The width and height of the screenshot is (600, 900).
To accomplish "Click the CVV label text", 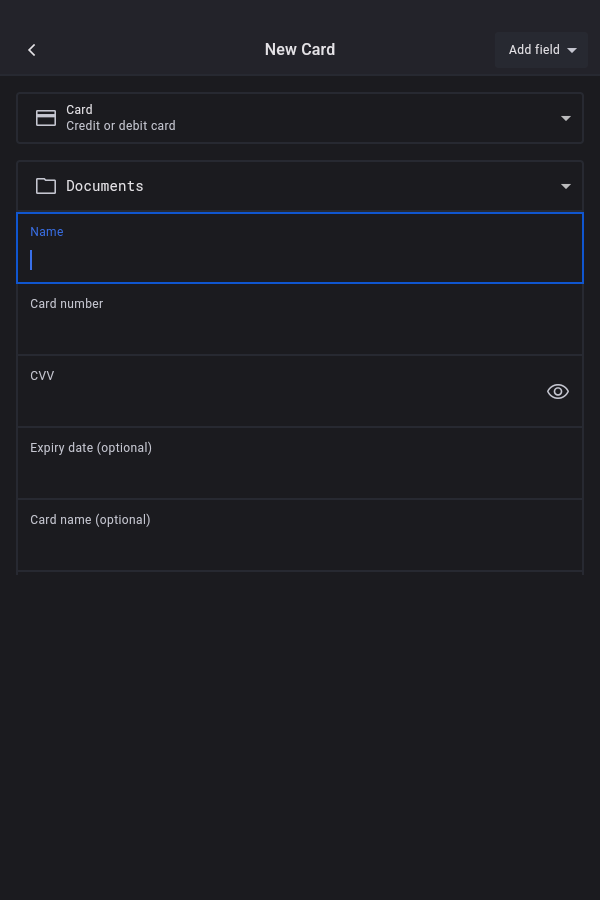I will tap(42, 376).
